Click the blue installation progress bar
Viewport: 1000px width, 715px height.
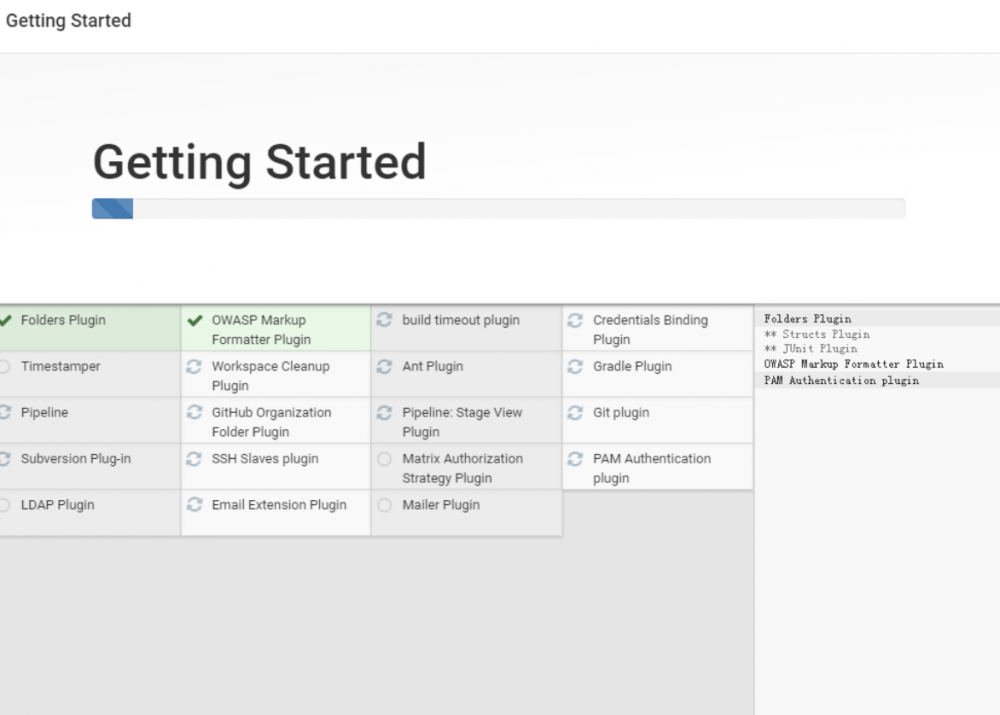112,208
